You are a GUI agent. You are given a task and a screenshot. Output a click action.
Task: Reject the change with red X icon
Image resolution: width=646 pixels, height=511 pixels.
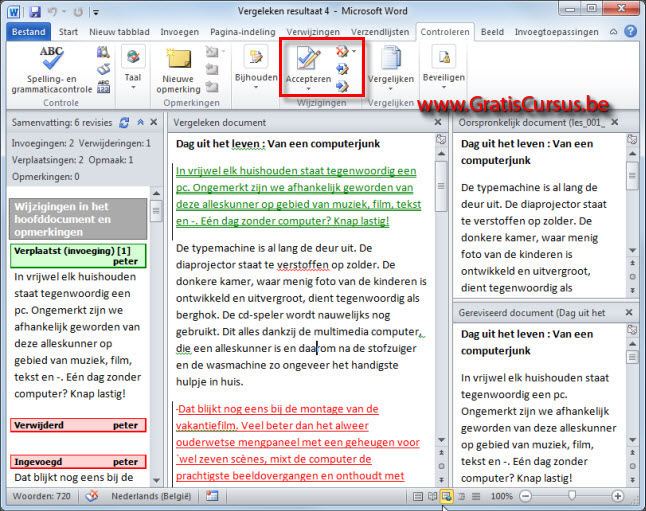[x=342, y=52]
